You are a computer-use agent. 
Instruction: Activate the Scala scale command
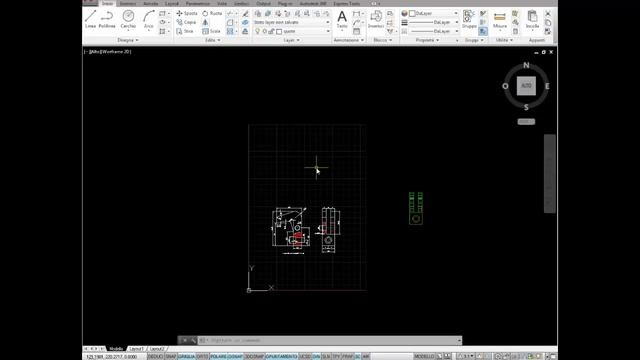(211, 31)
